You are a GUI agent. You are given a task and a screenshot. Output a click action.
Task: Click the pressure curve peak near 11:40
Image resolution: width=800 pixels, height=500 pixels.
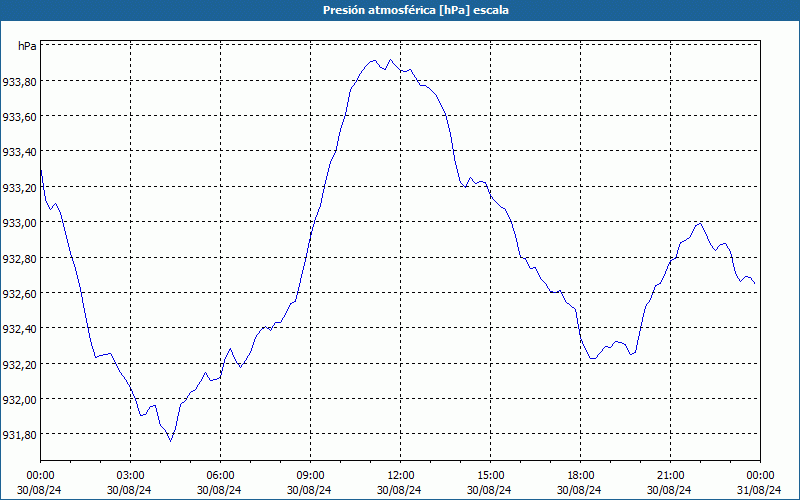390,60
